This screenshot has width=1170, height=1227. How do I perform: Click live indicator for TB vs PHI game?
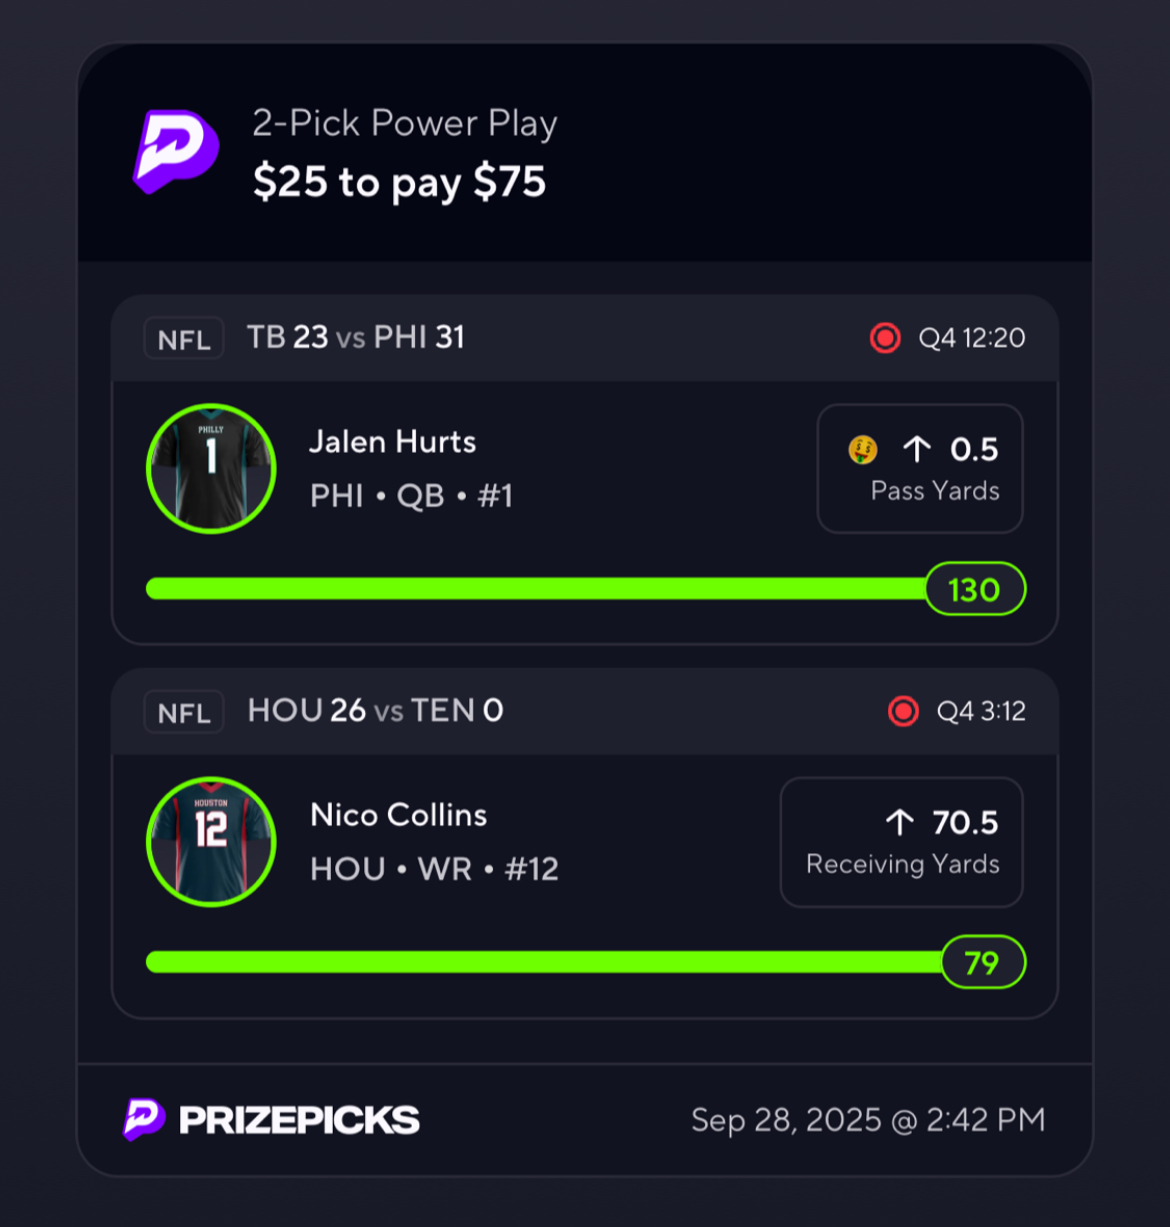(x=885, y=338)
